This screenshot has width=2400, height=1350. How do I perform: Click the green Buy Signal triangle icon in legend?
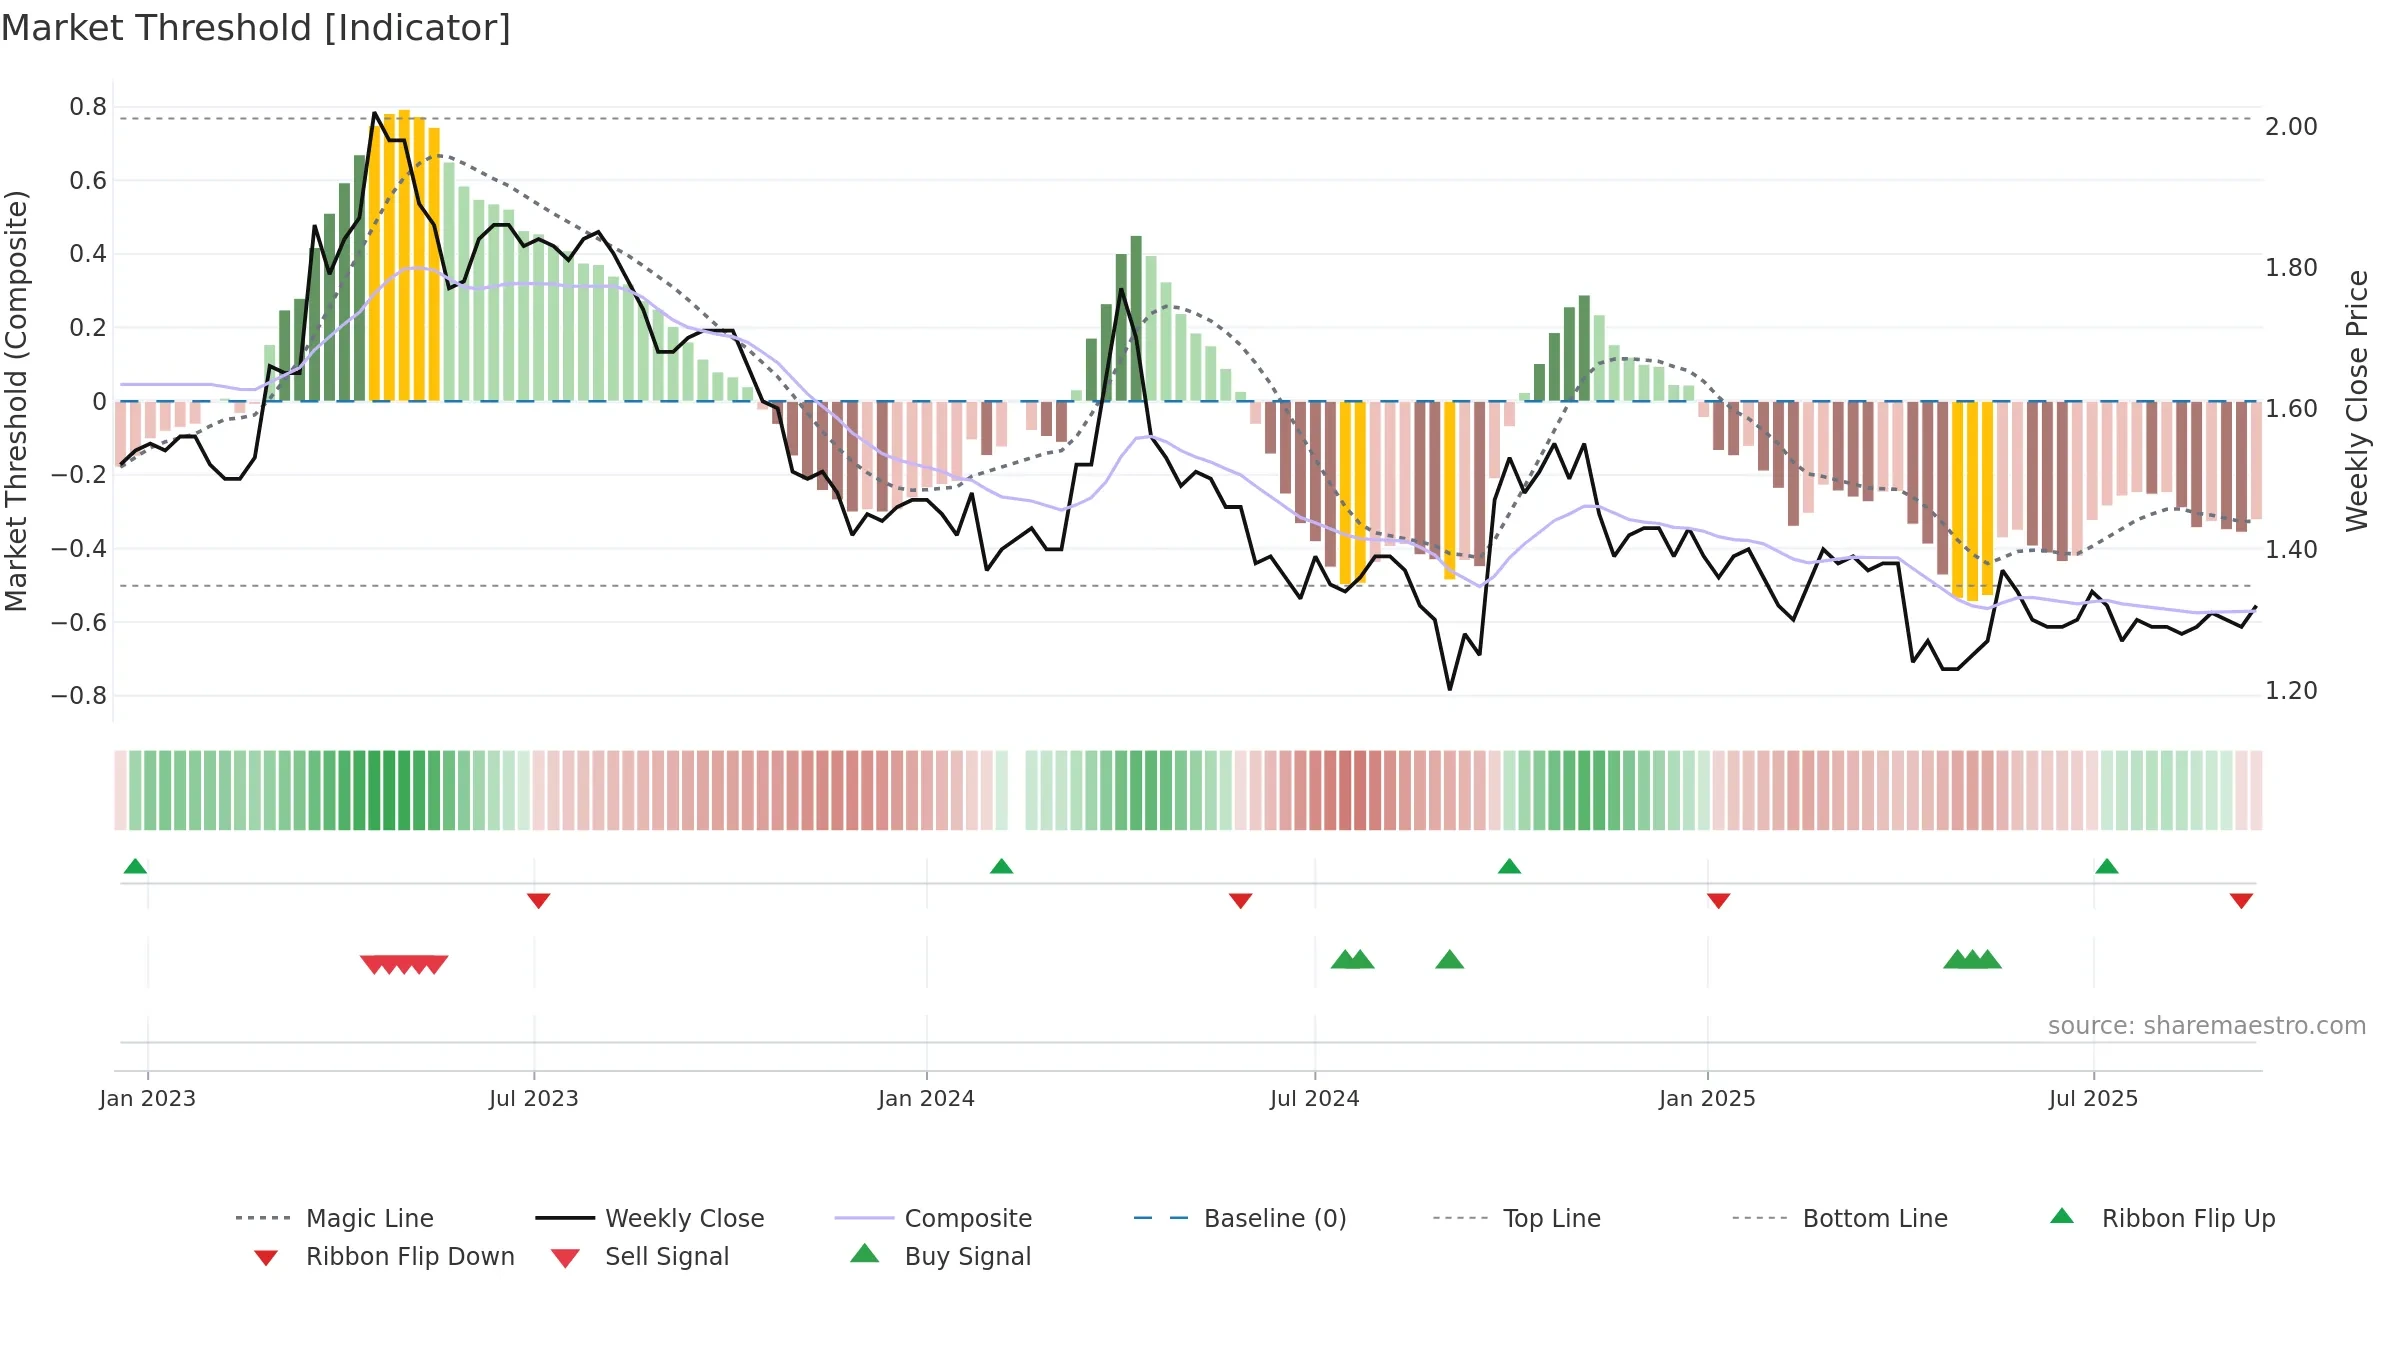[x=865, y=1253]
